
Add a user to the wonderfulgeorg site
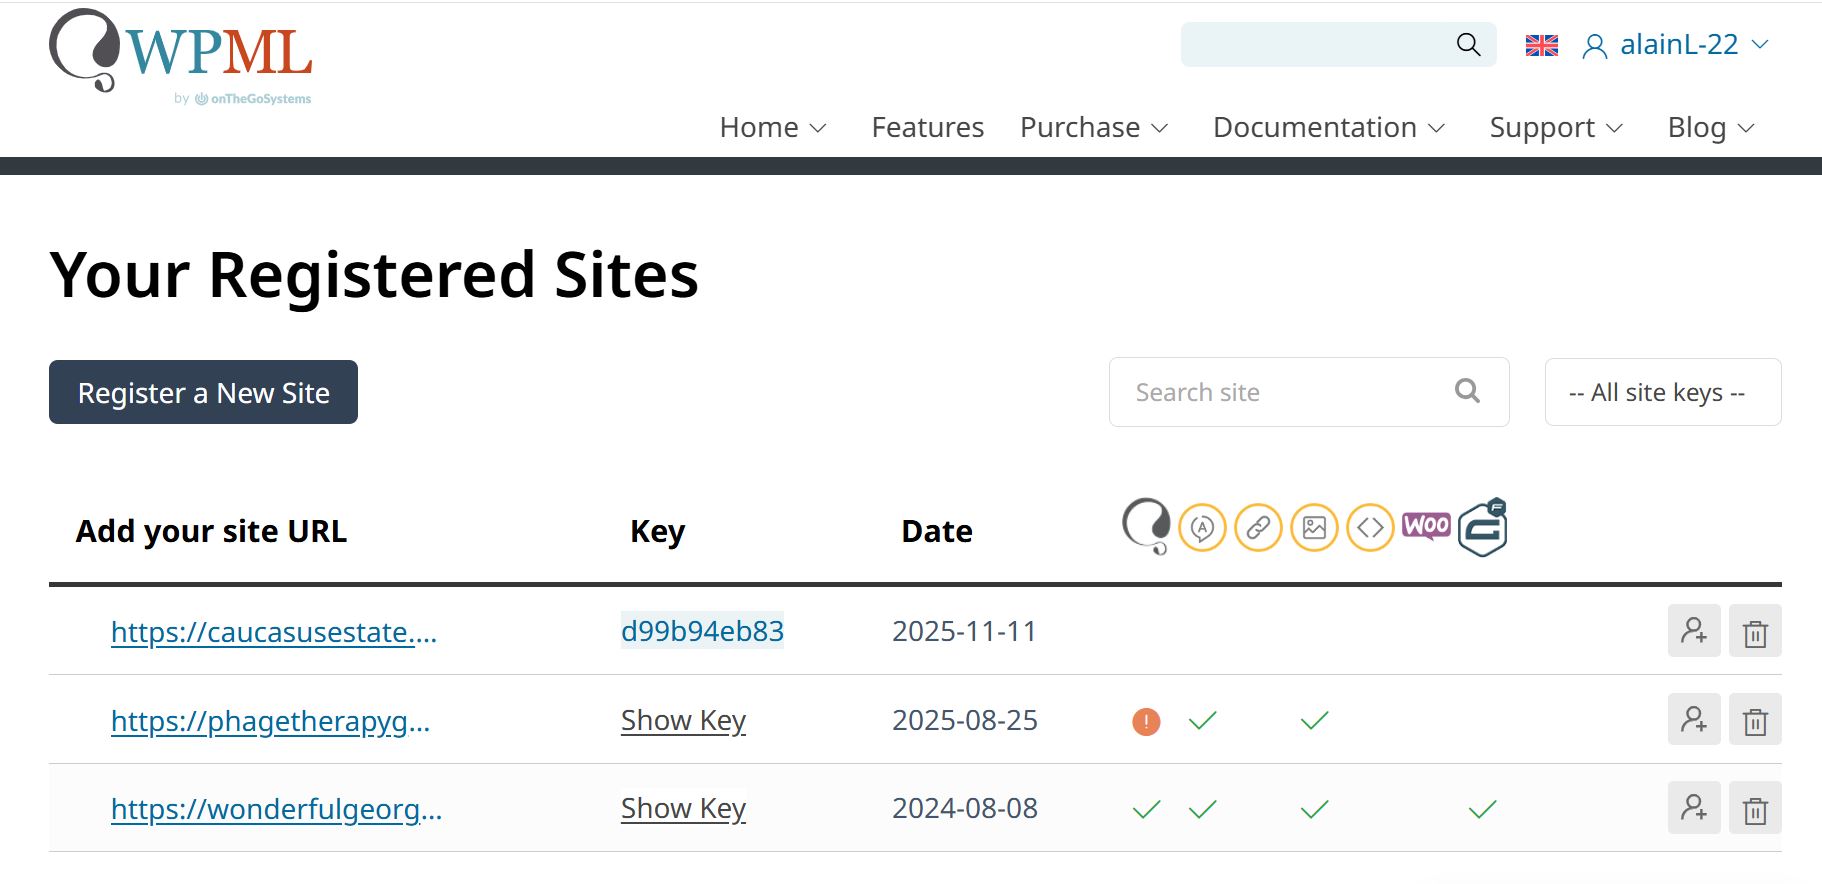(x=1693, y=808)
